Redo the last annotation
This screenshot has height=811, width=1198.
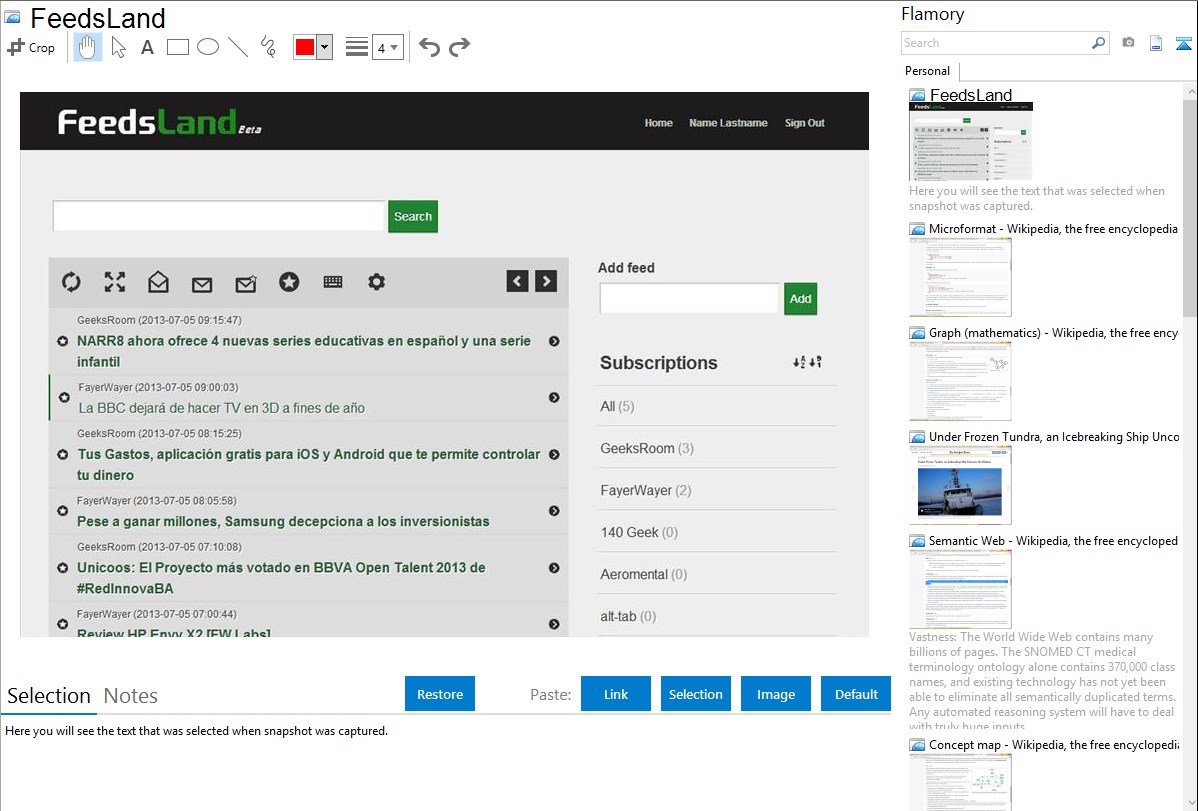pyautogui.click(x=459, y=47)
